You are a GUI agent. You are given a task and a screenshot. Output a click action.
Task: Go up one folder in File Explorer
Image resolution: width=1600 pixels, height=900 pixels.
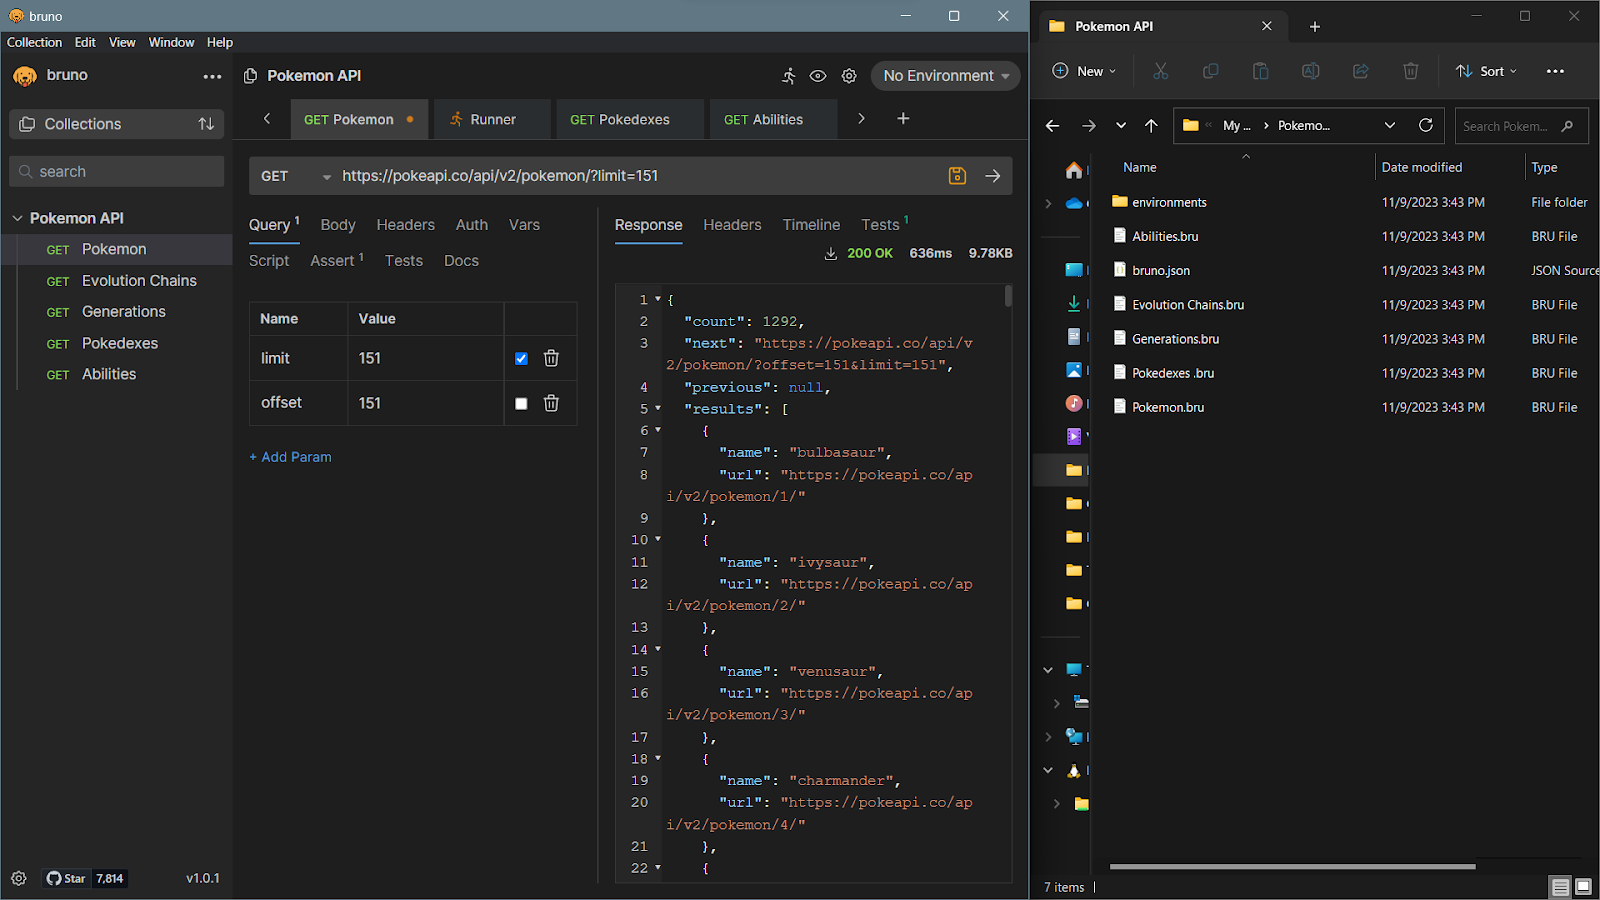(1151, 125)
